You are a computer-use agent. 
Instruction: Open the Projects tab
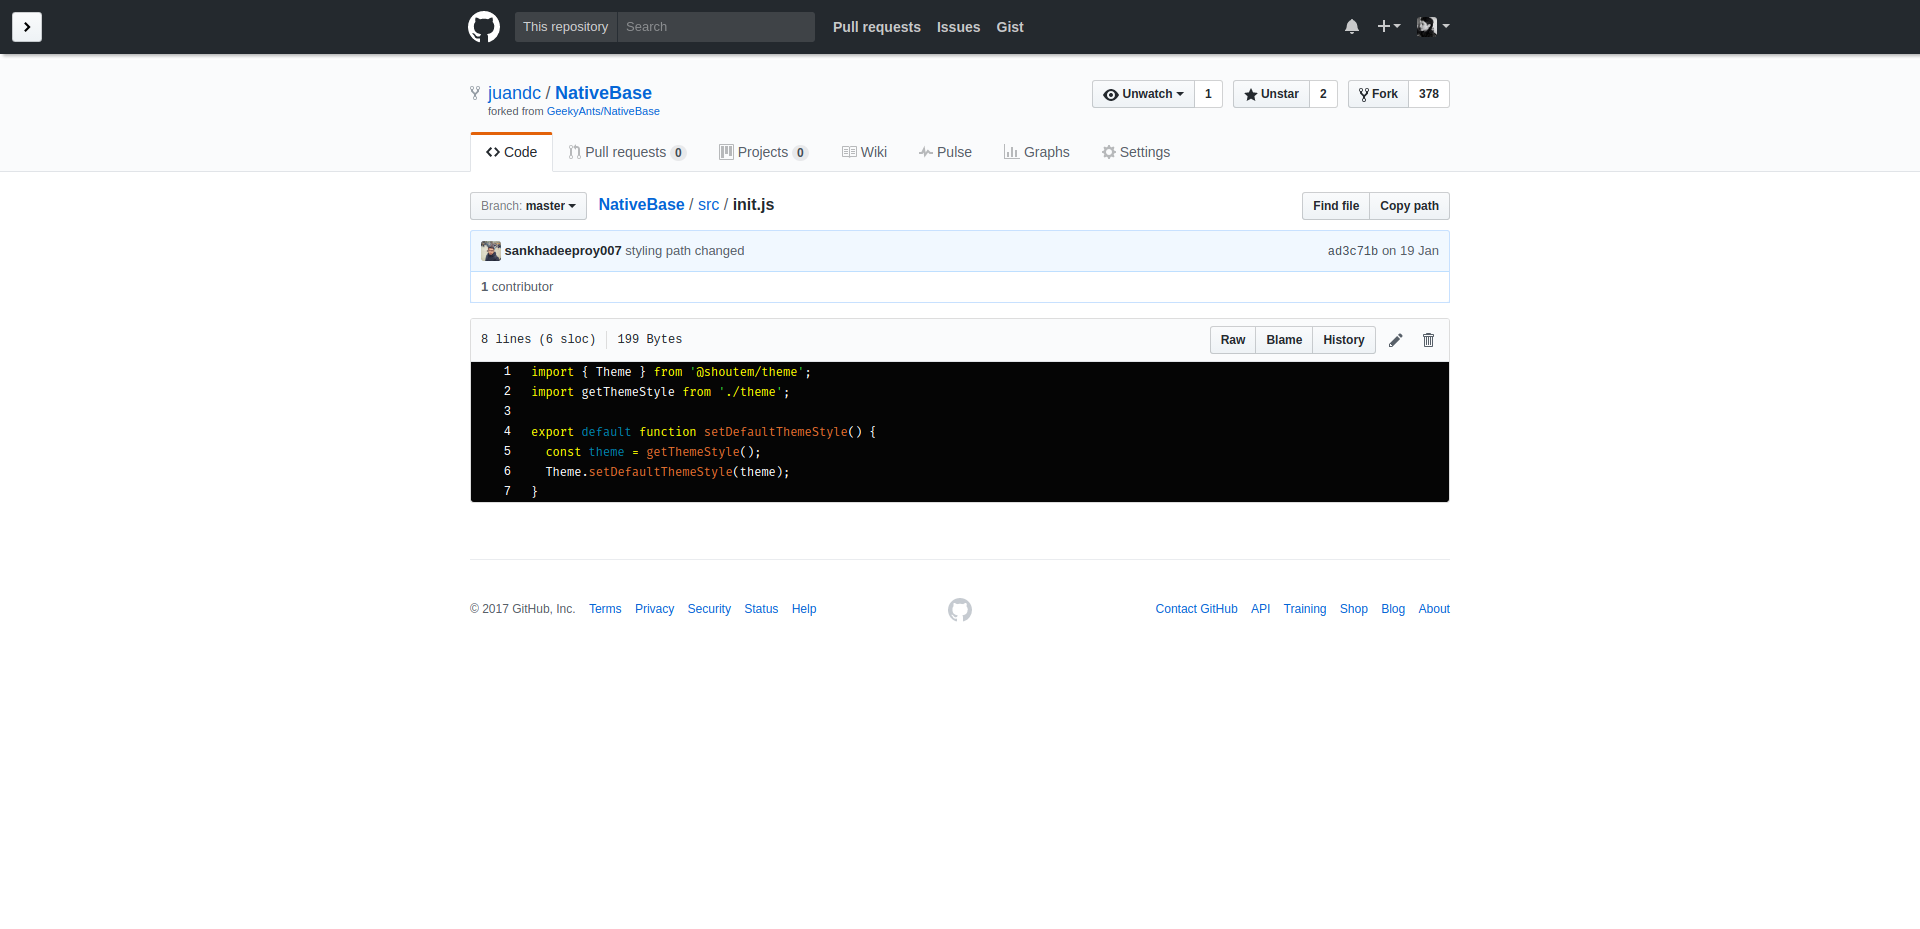(x=763, y=152)
